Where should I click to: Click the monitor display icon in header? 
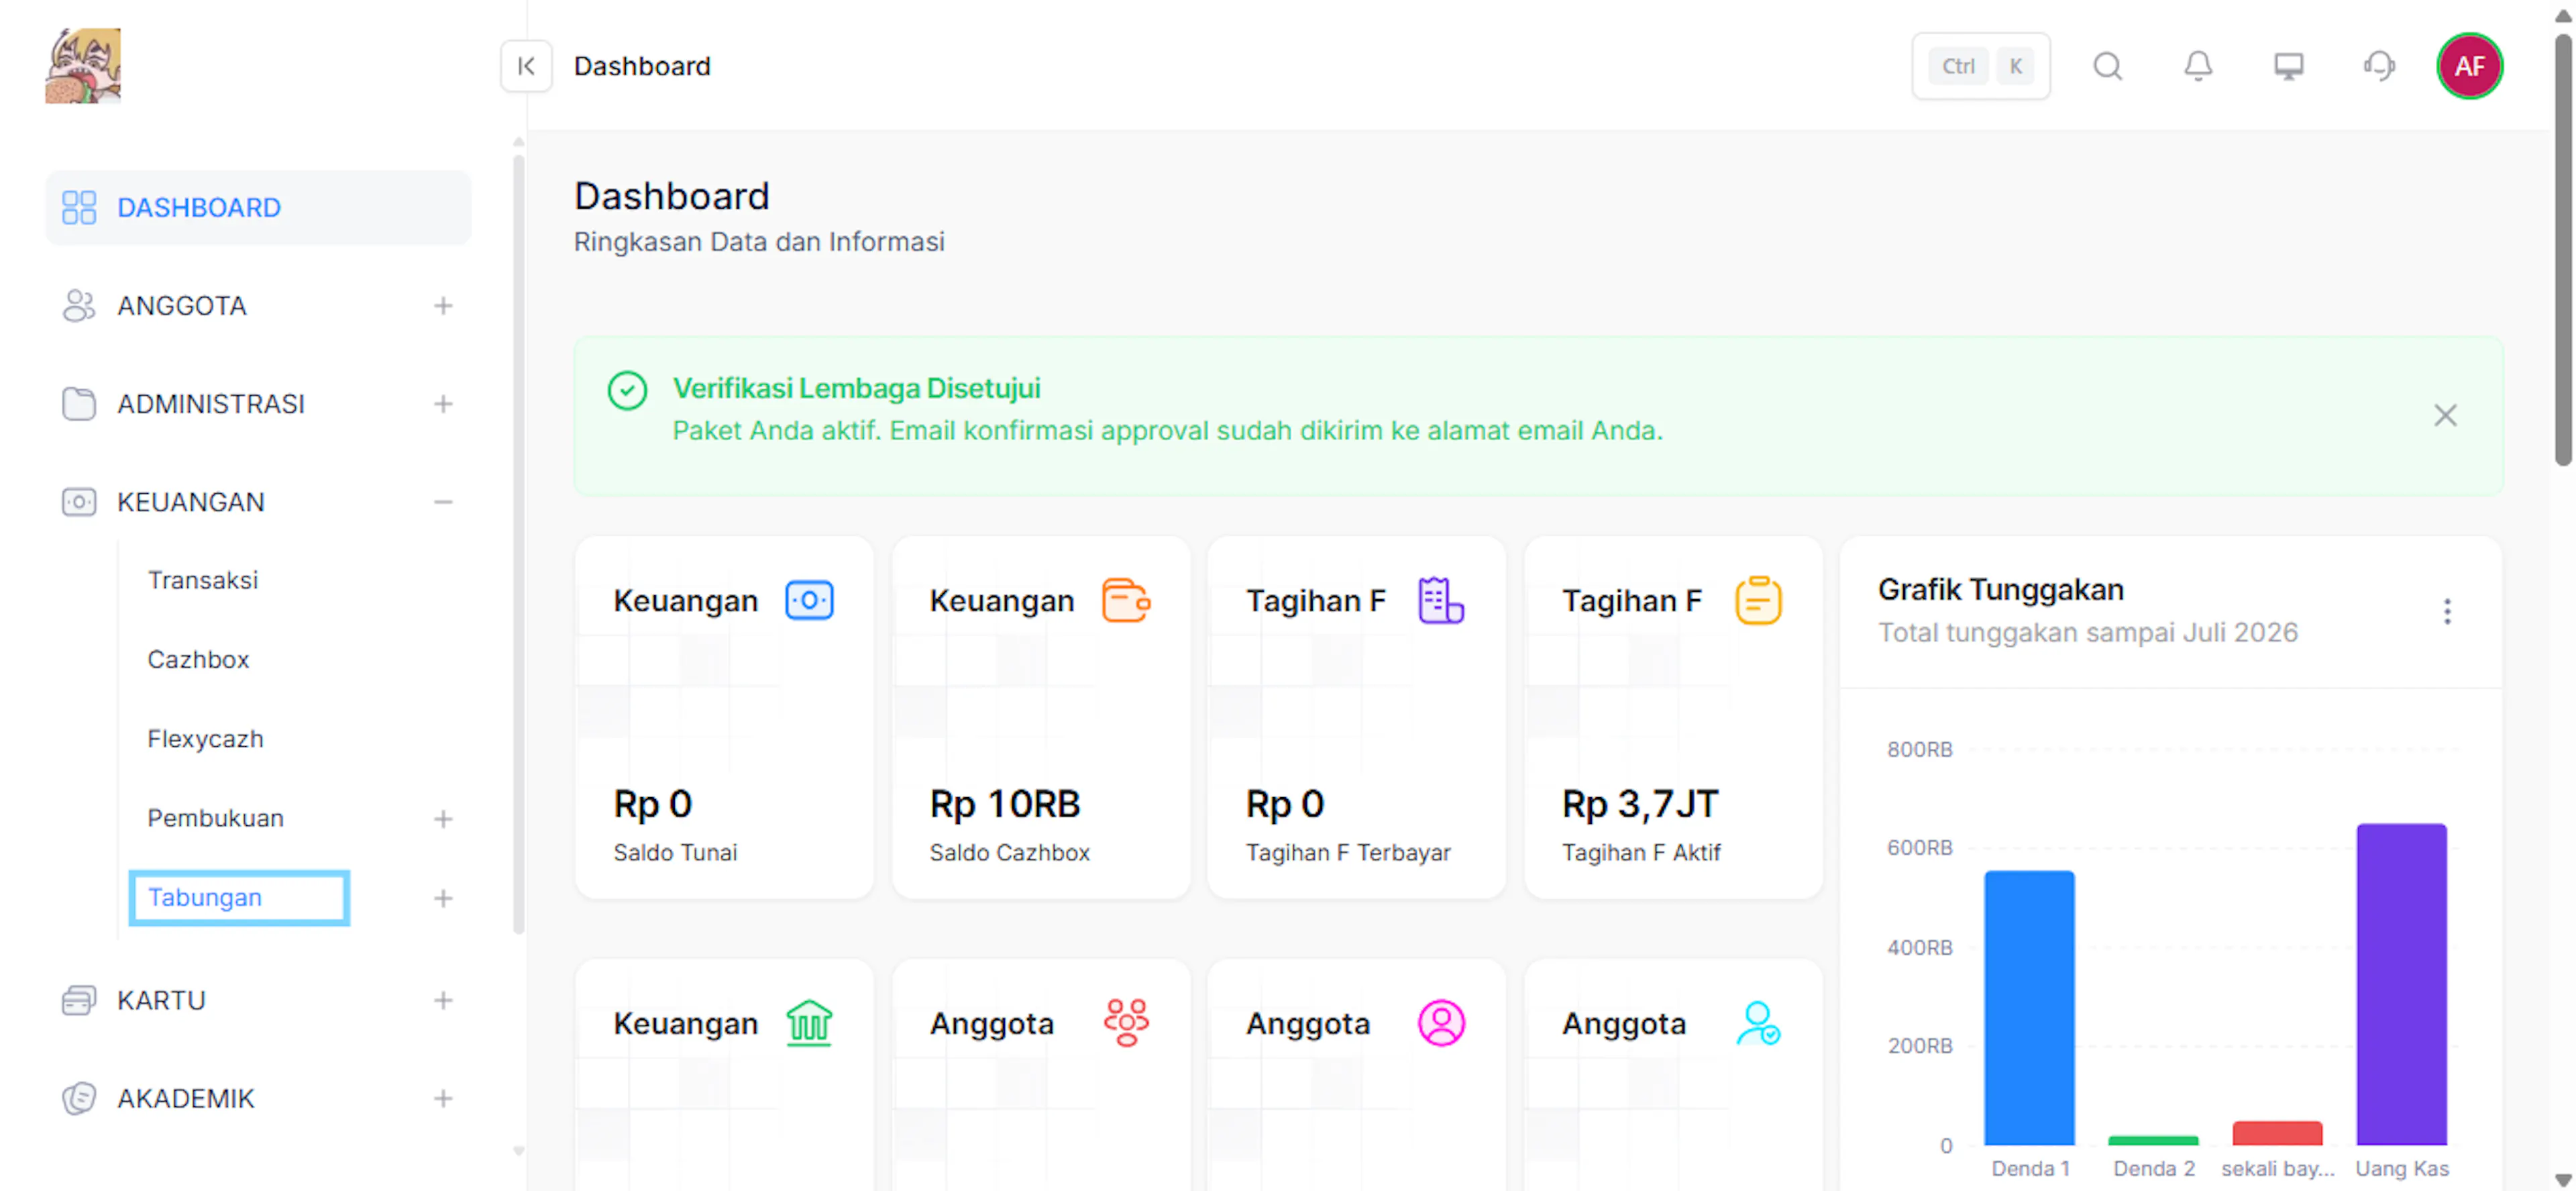coord(2288,66)
